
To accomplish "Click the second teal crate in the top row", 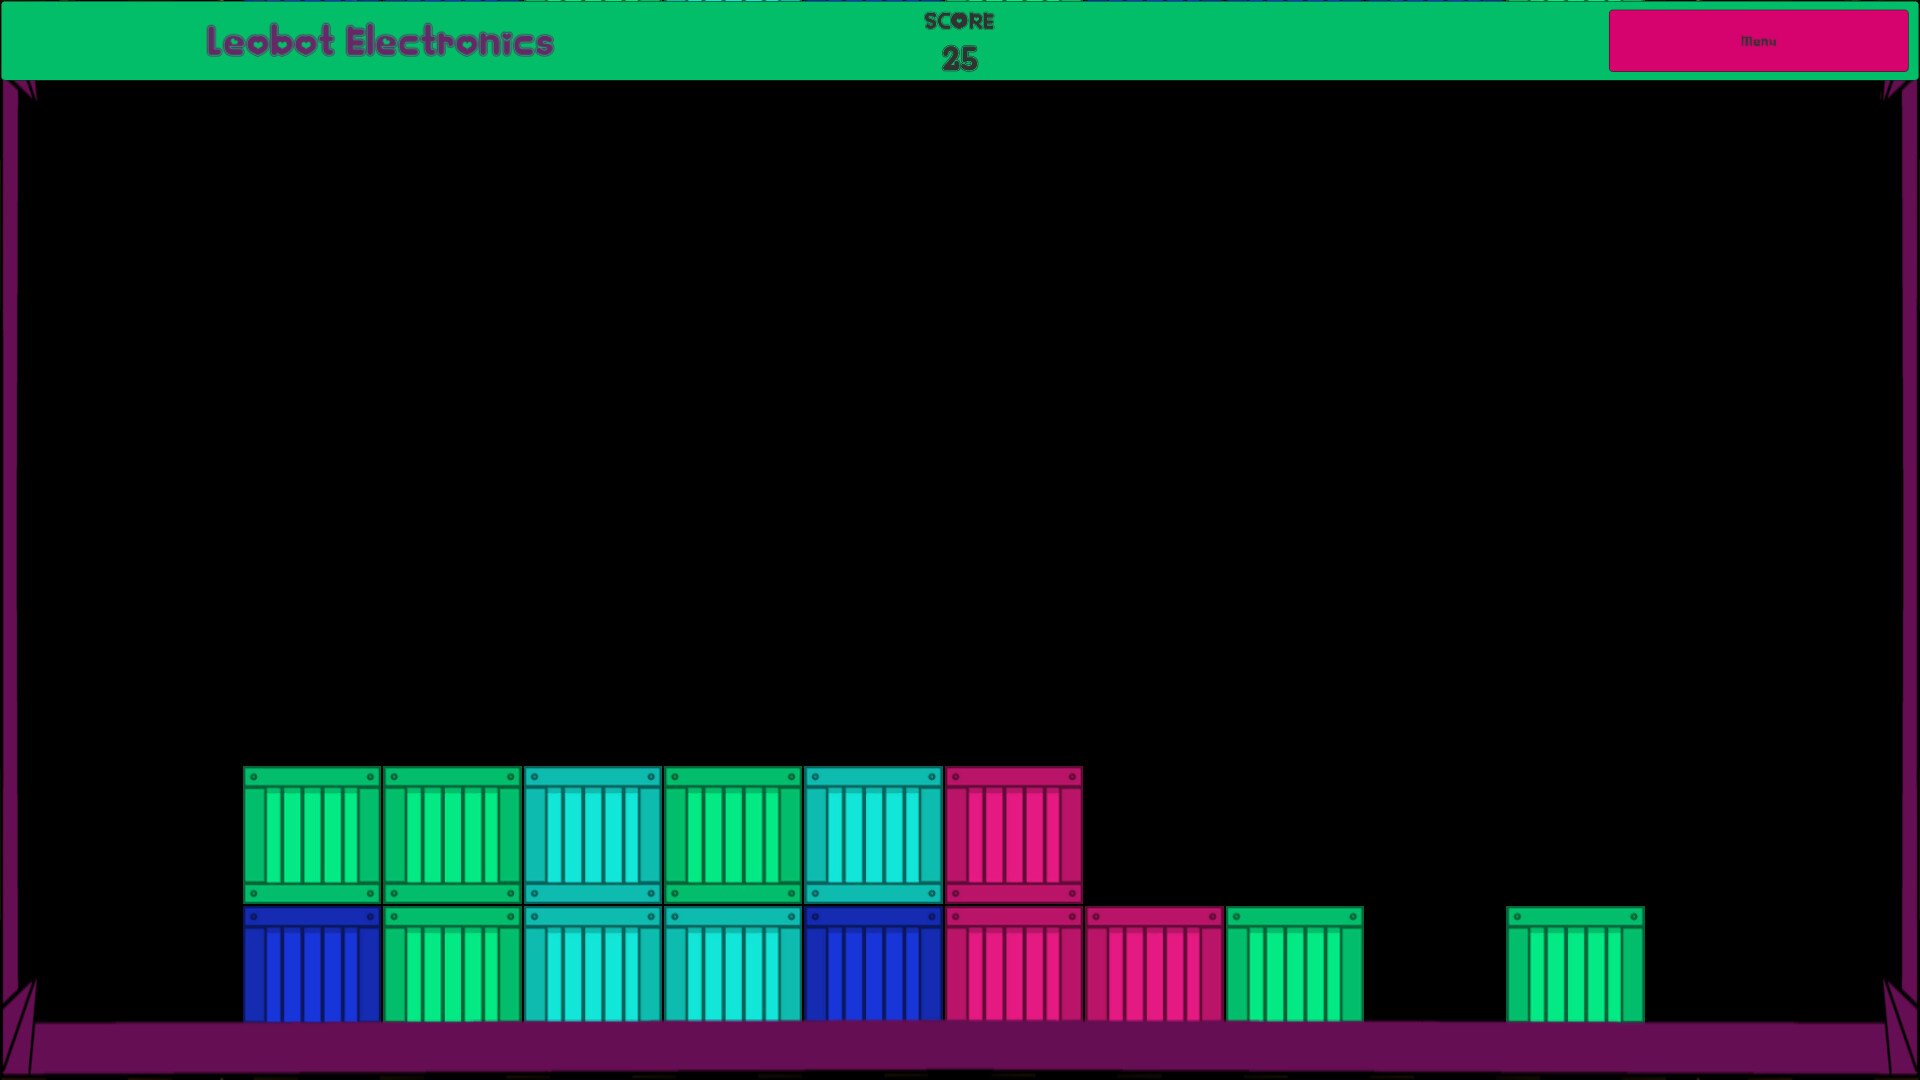I will [x=872, y=830].
